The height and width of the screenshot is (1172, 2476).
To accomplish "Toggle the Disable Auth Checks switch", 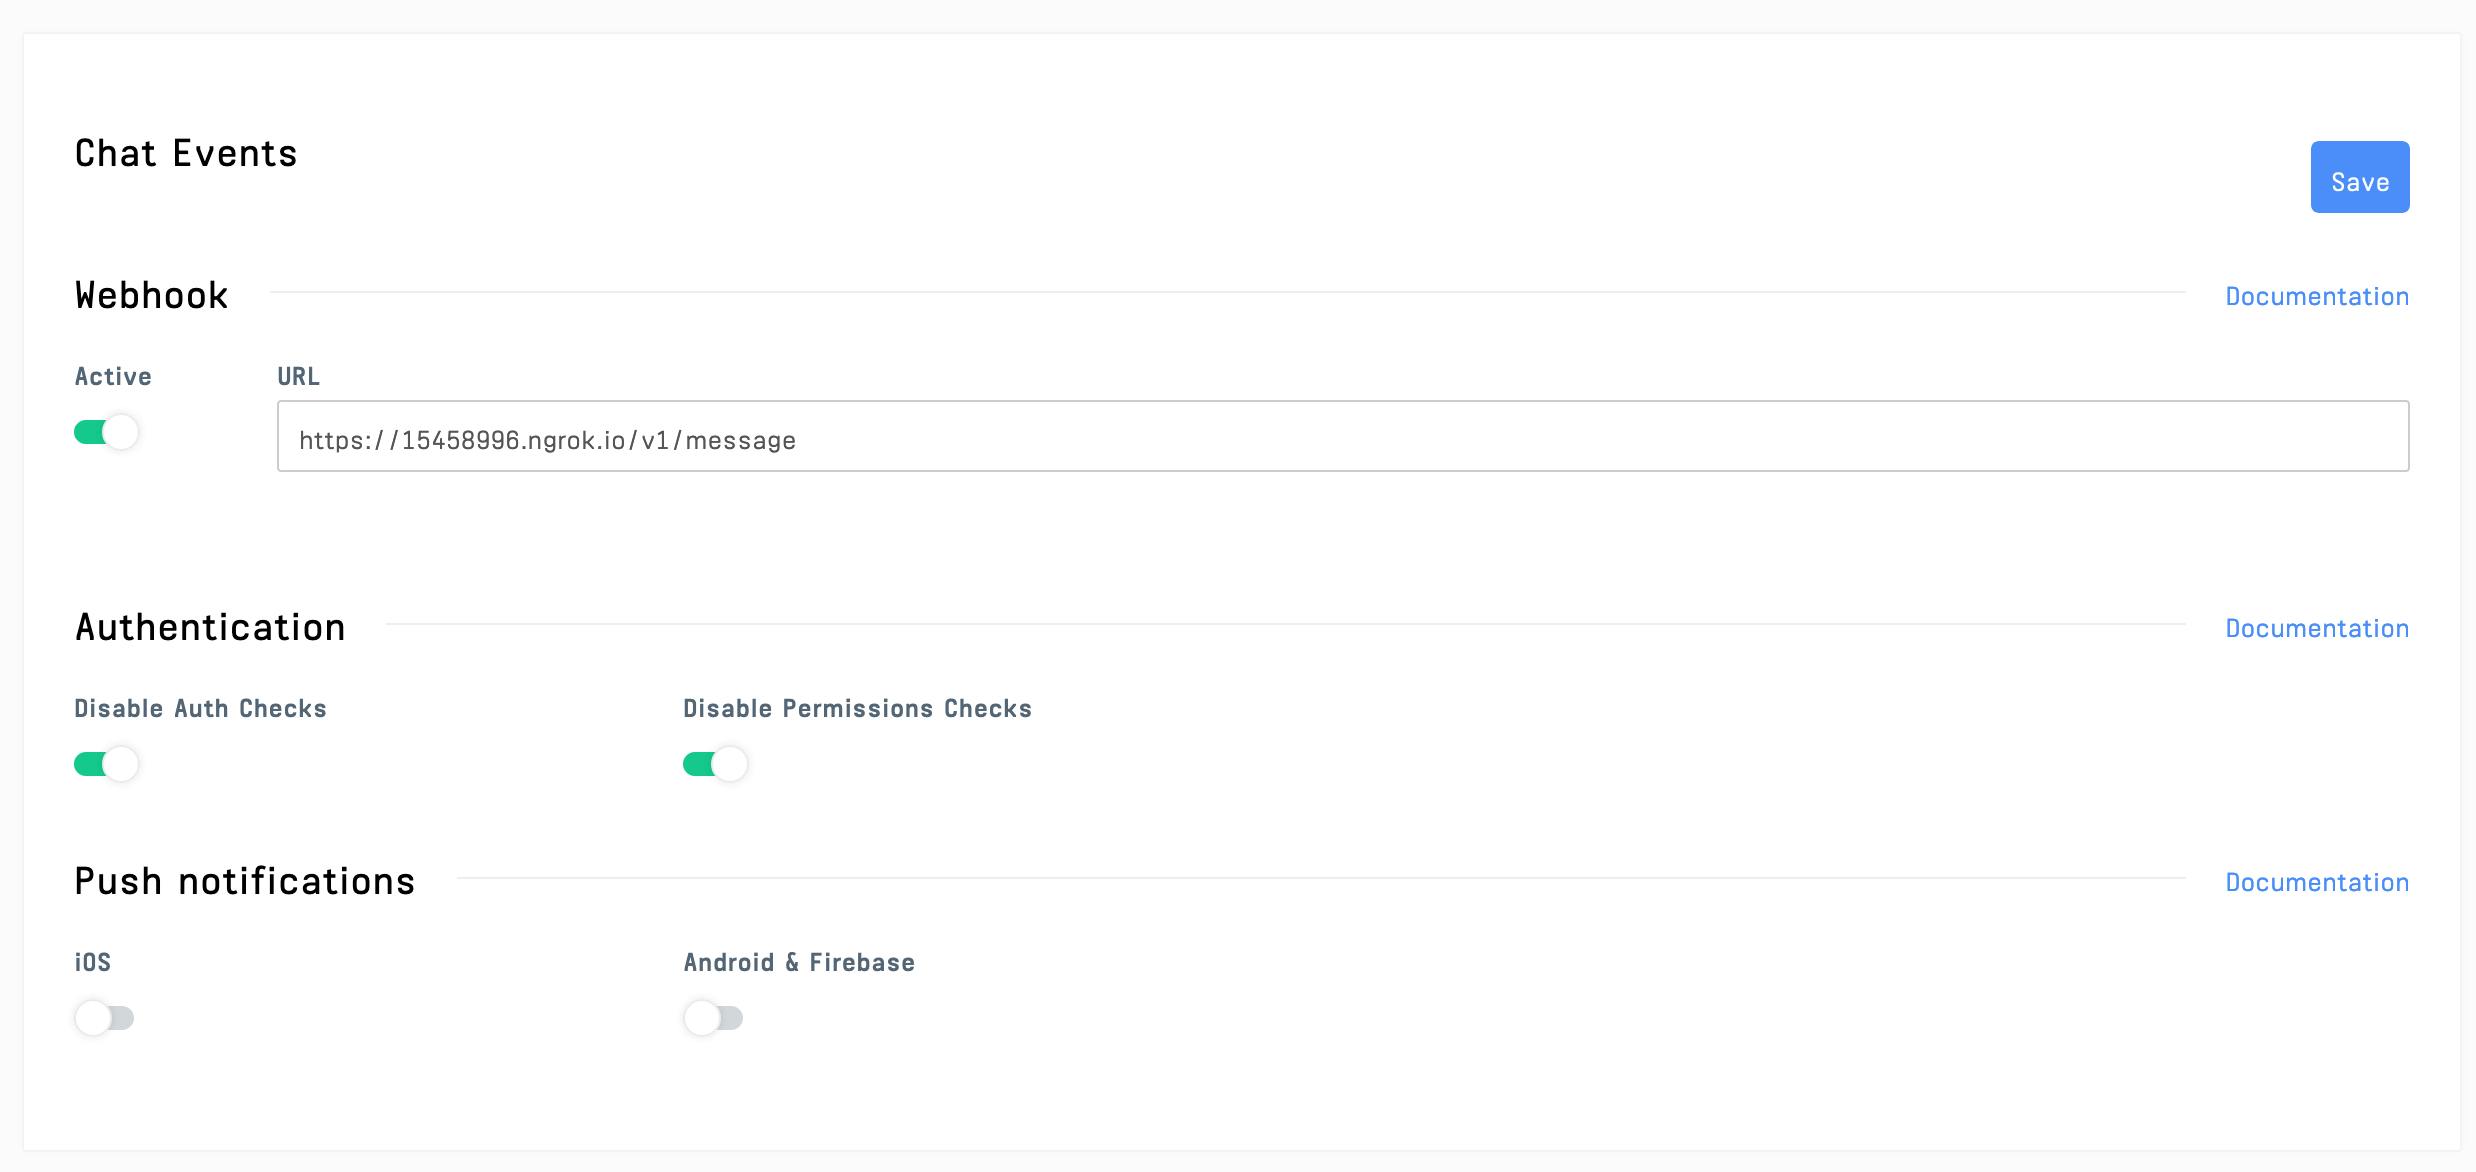I will tap(106, 764).
